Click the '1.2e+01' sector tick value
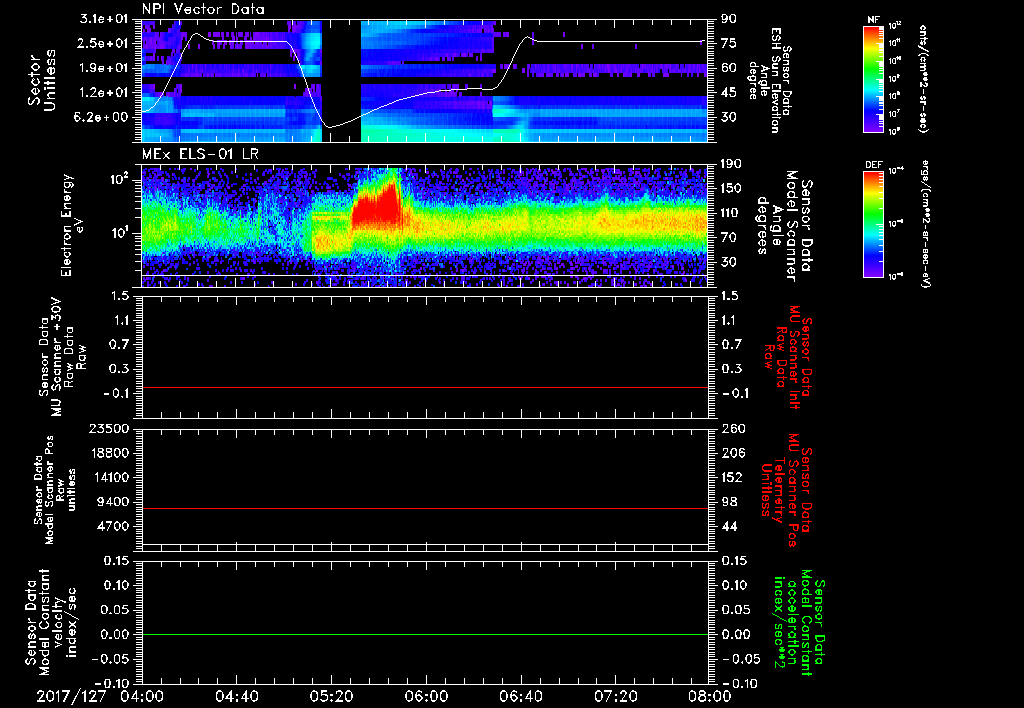Image resolution: width=1024 pixels, height=708 pixels. 101,93
